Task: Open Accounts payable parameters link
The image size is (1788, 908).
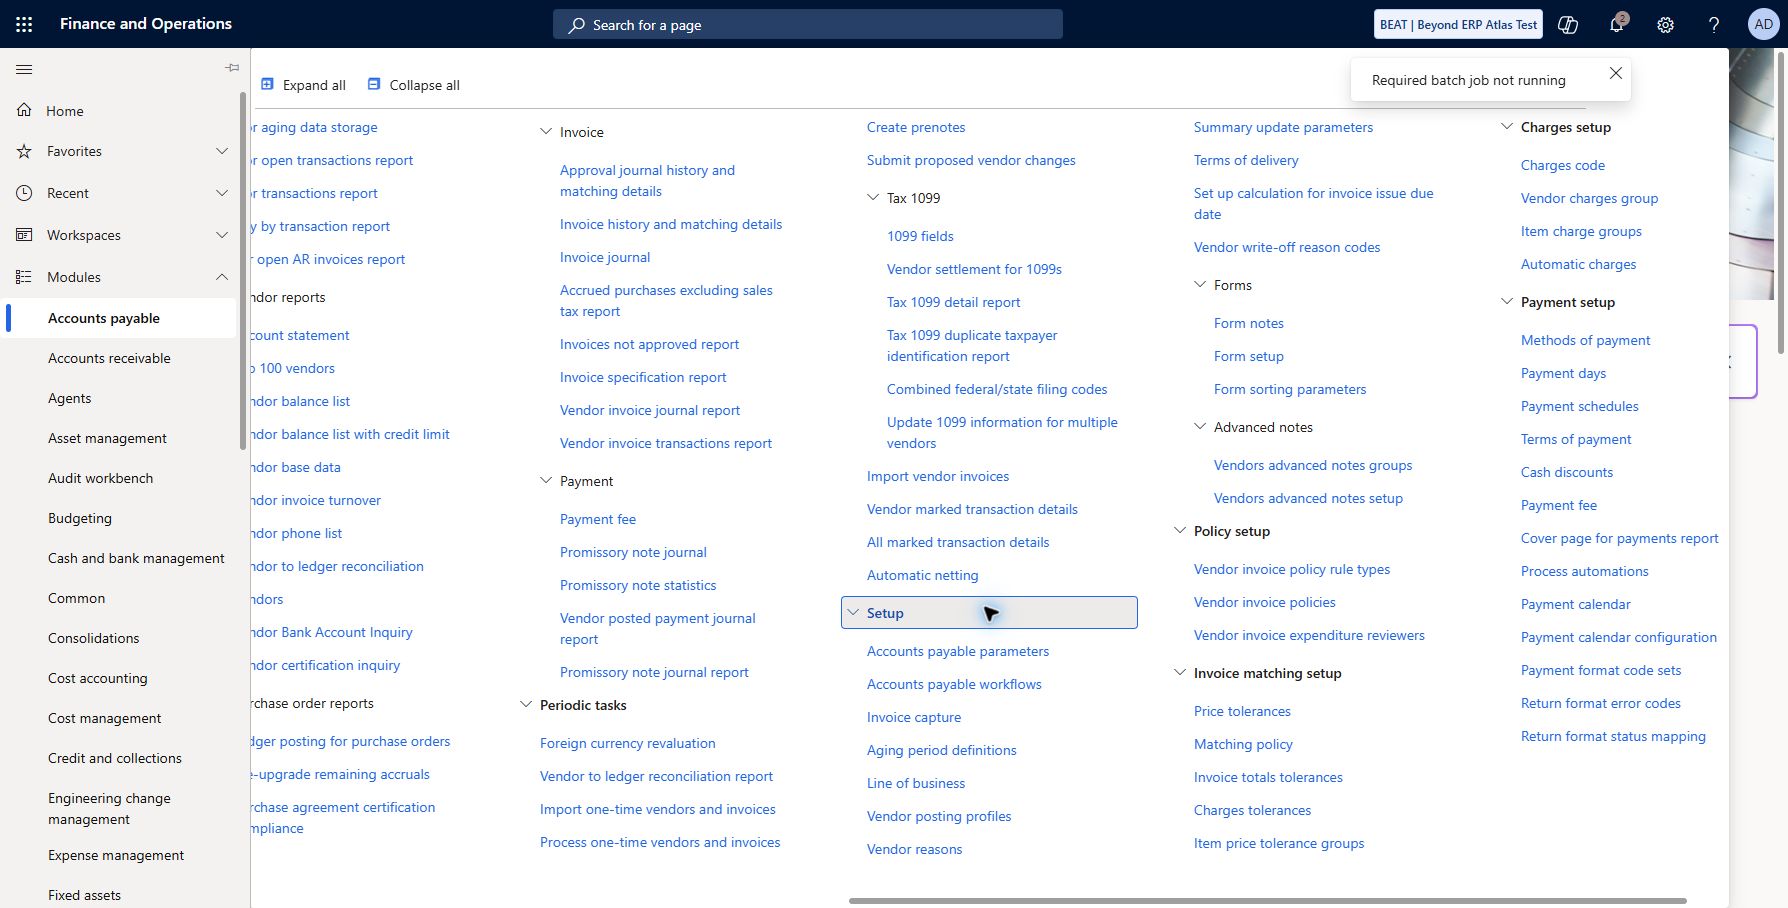Action: [958, 651]
